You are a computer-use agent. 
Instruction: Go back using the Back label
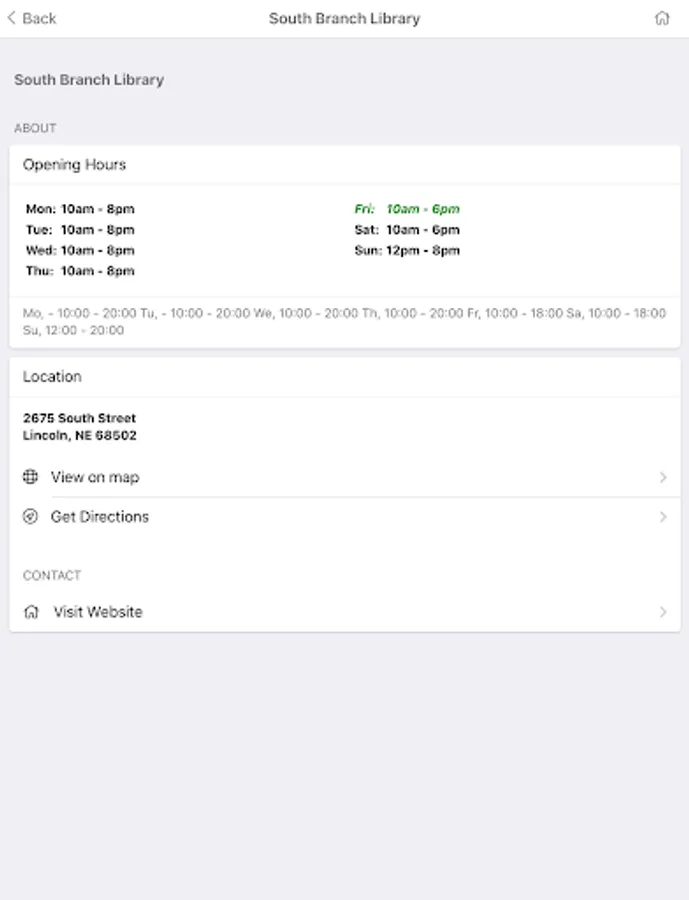click(x=39, y=18)
